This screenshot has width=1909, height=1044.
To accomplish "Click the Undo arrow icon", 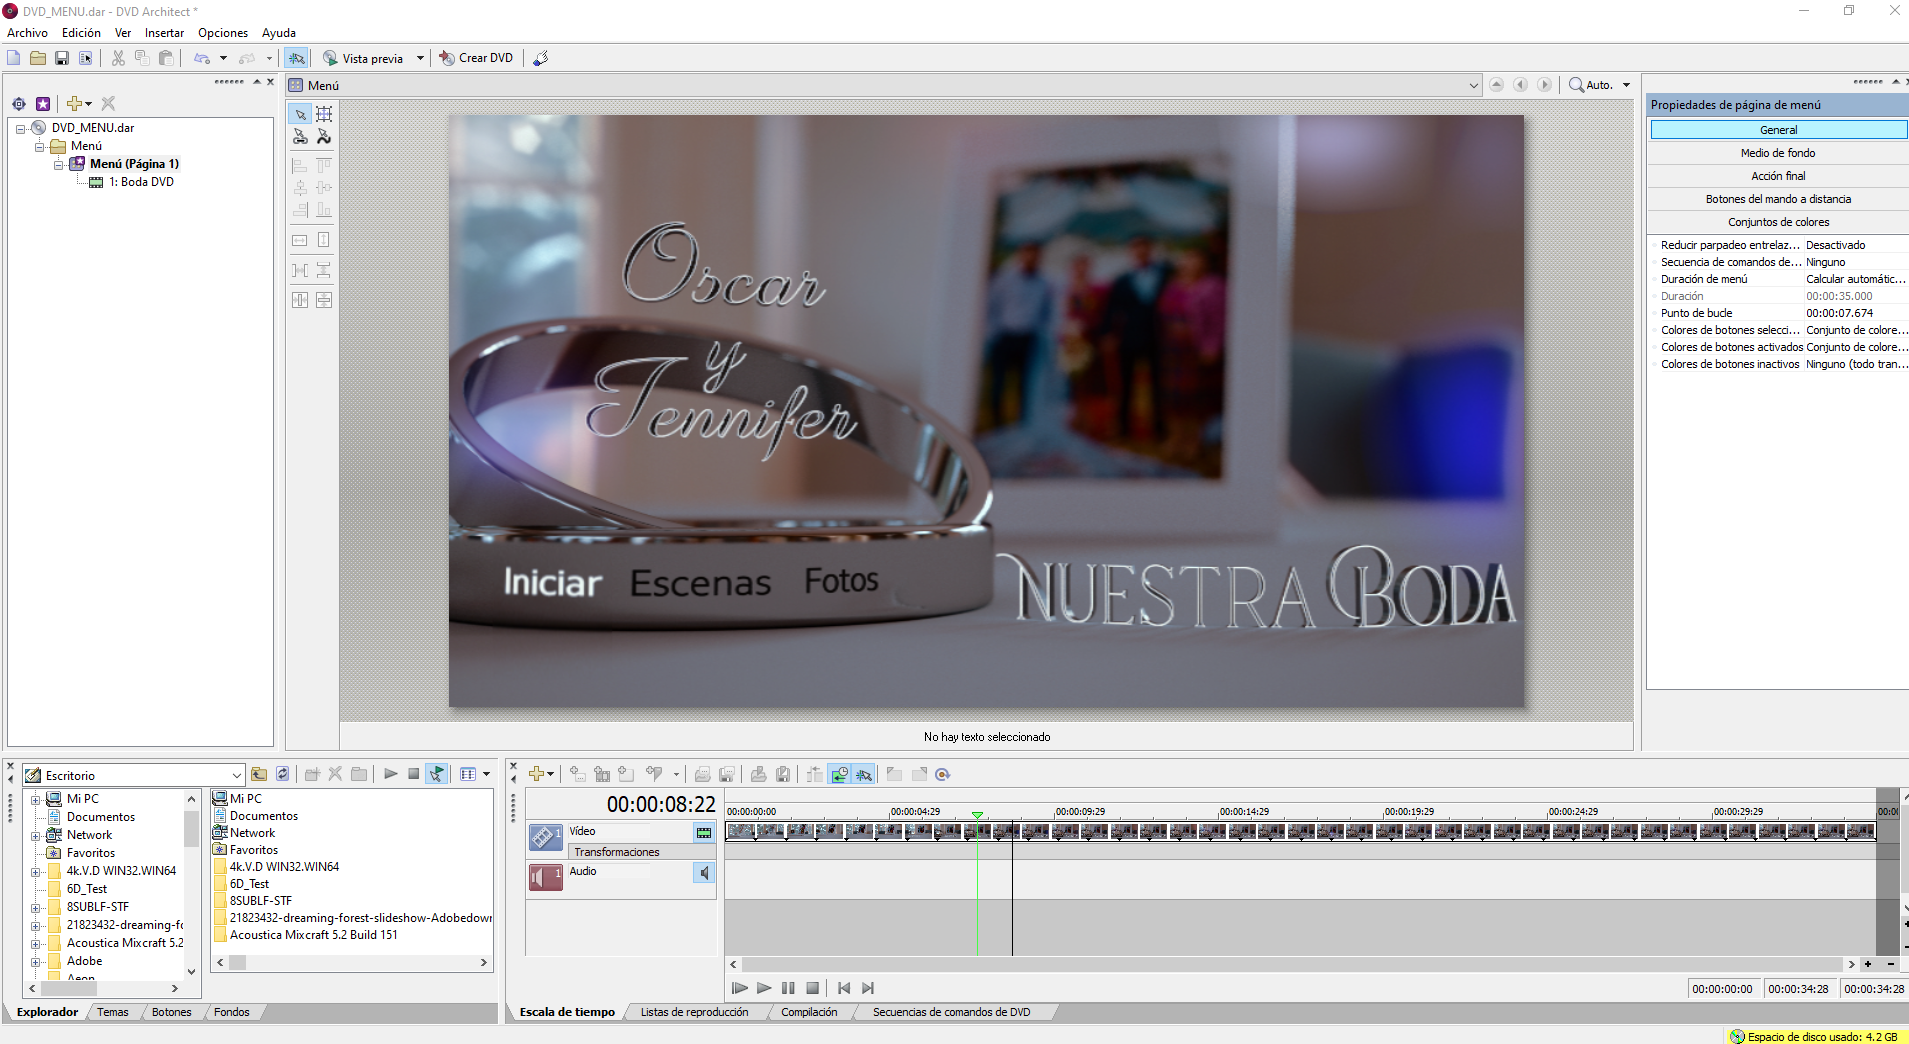I will click(202, 58).
